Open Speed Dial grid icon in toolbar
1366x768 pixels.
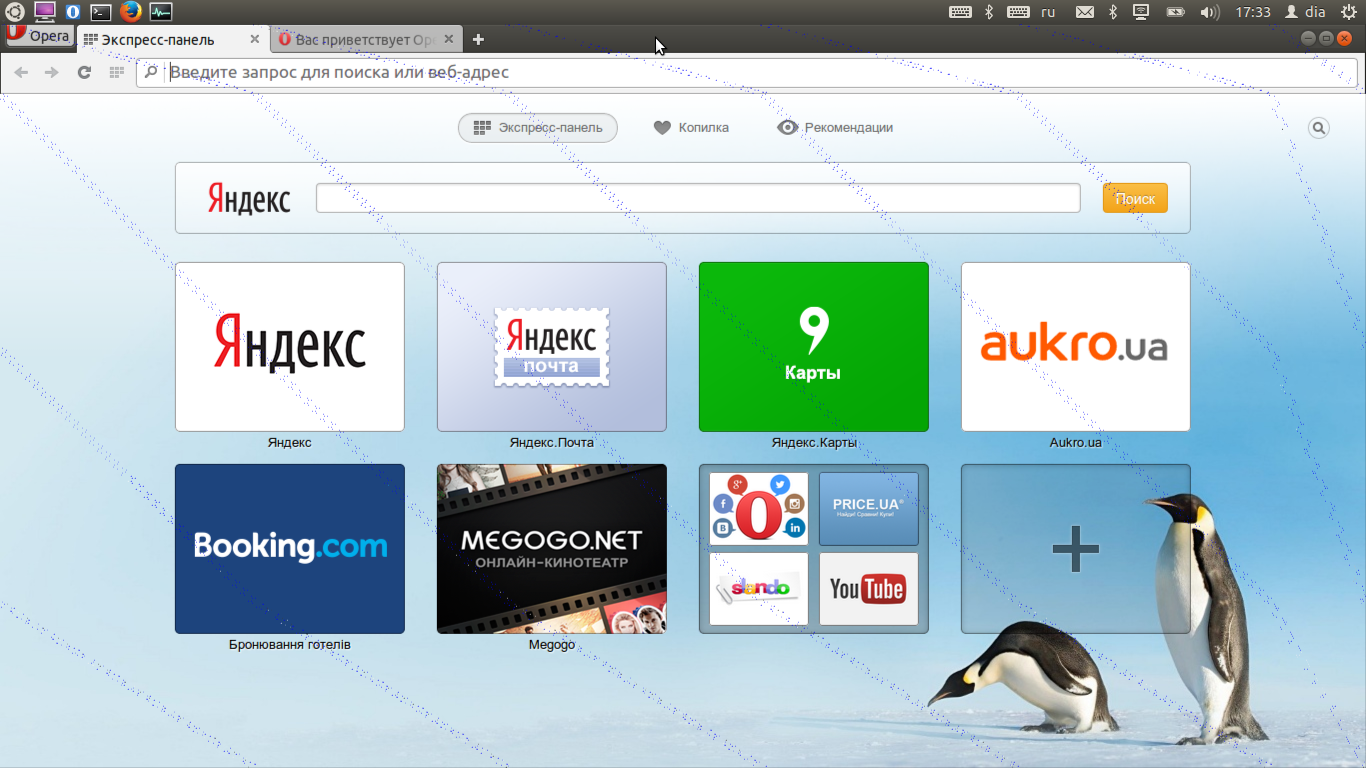116,72
